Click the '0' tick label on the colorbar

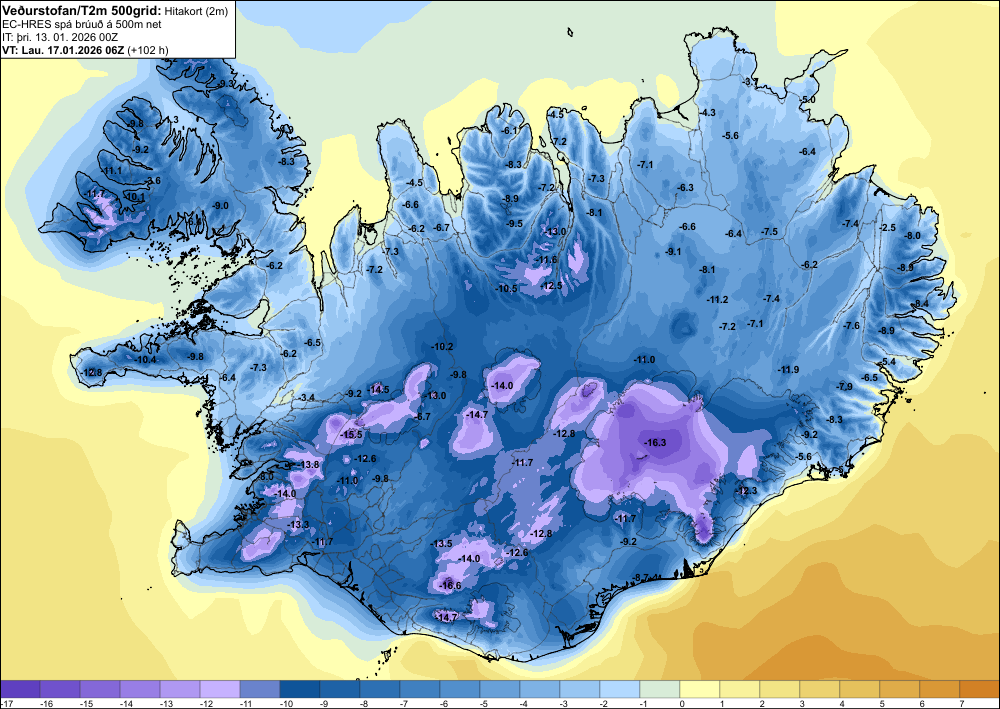pos(681,703)
